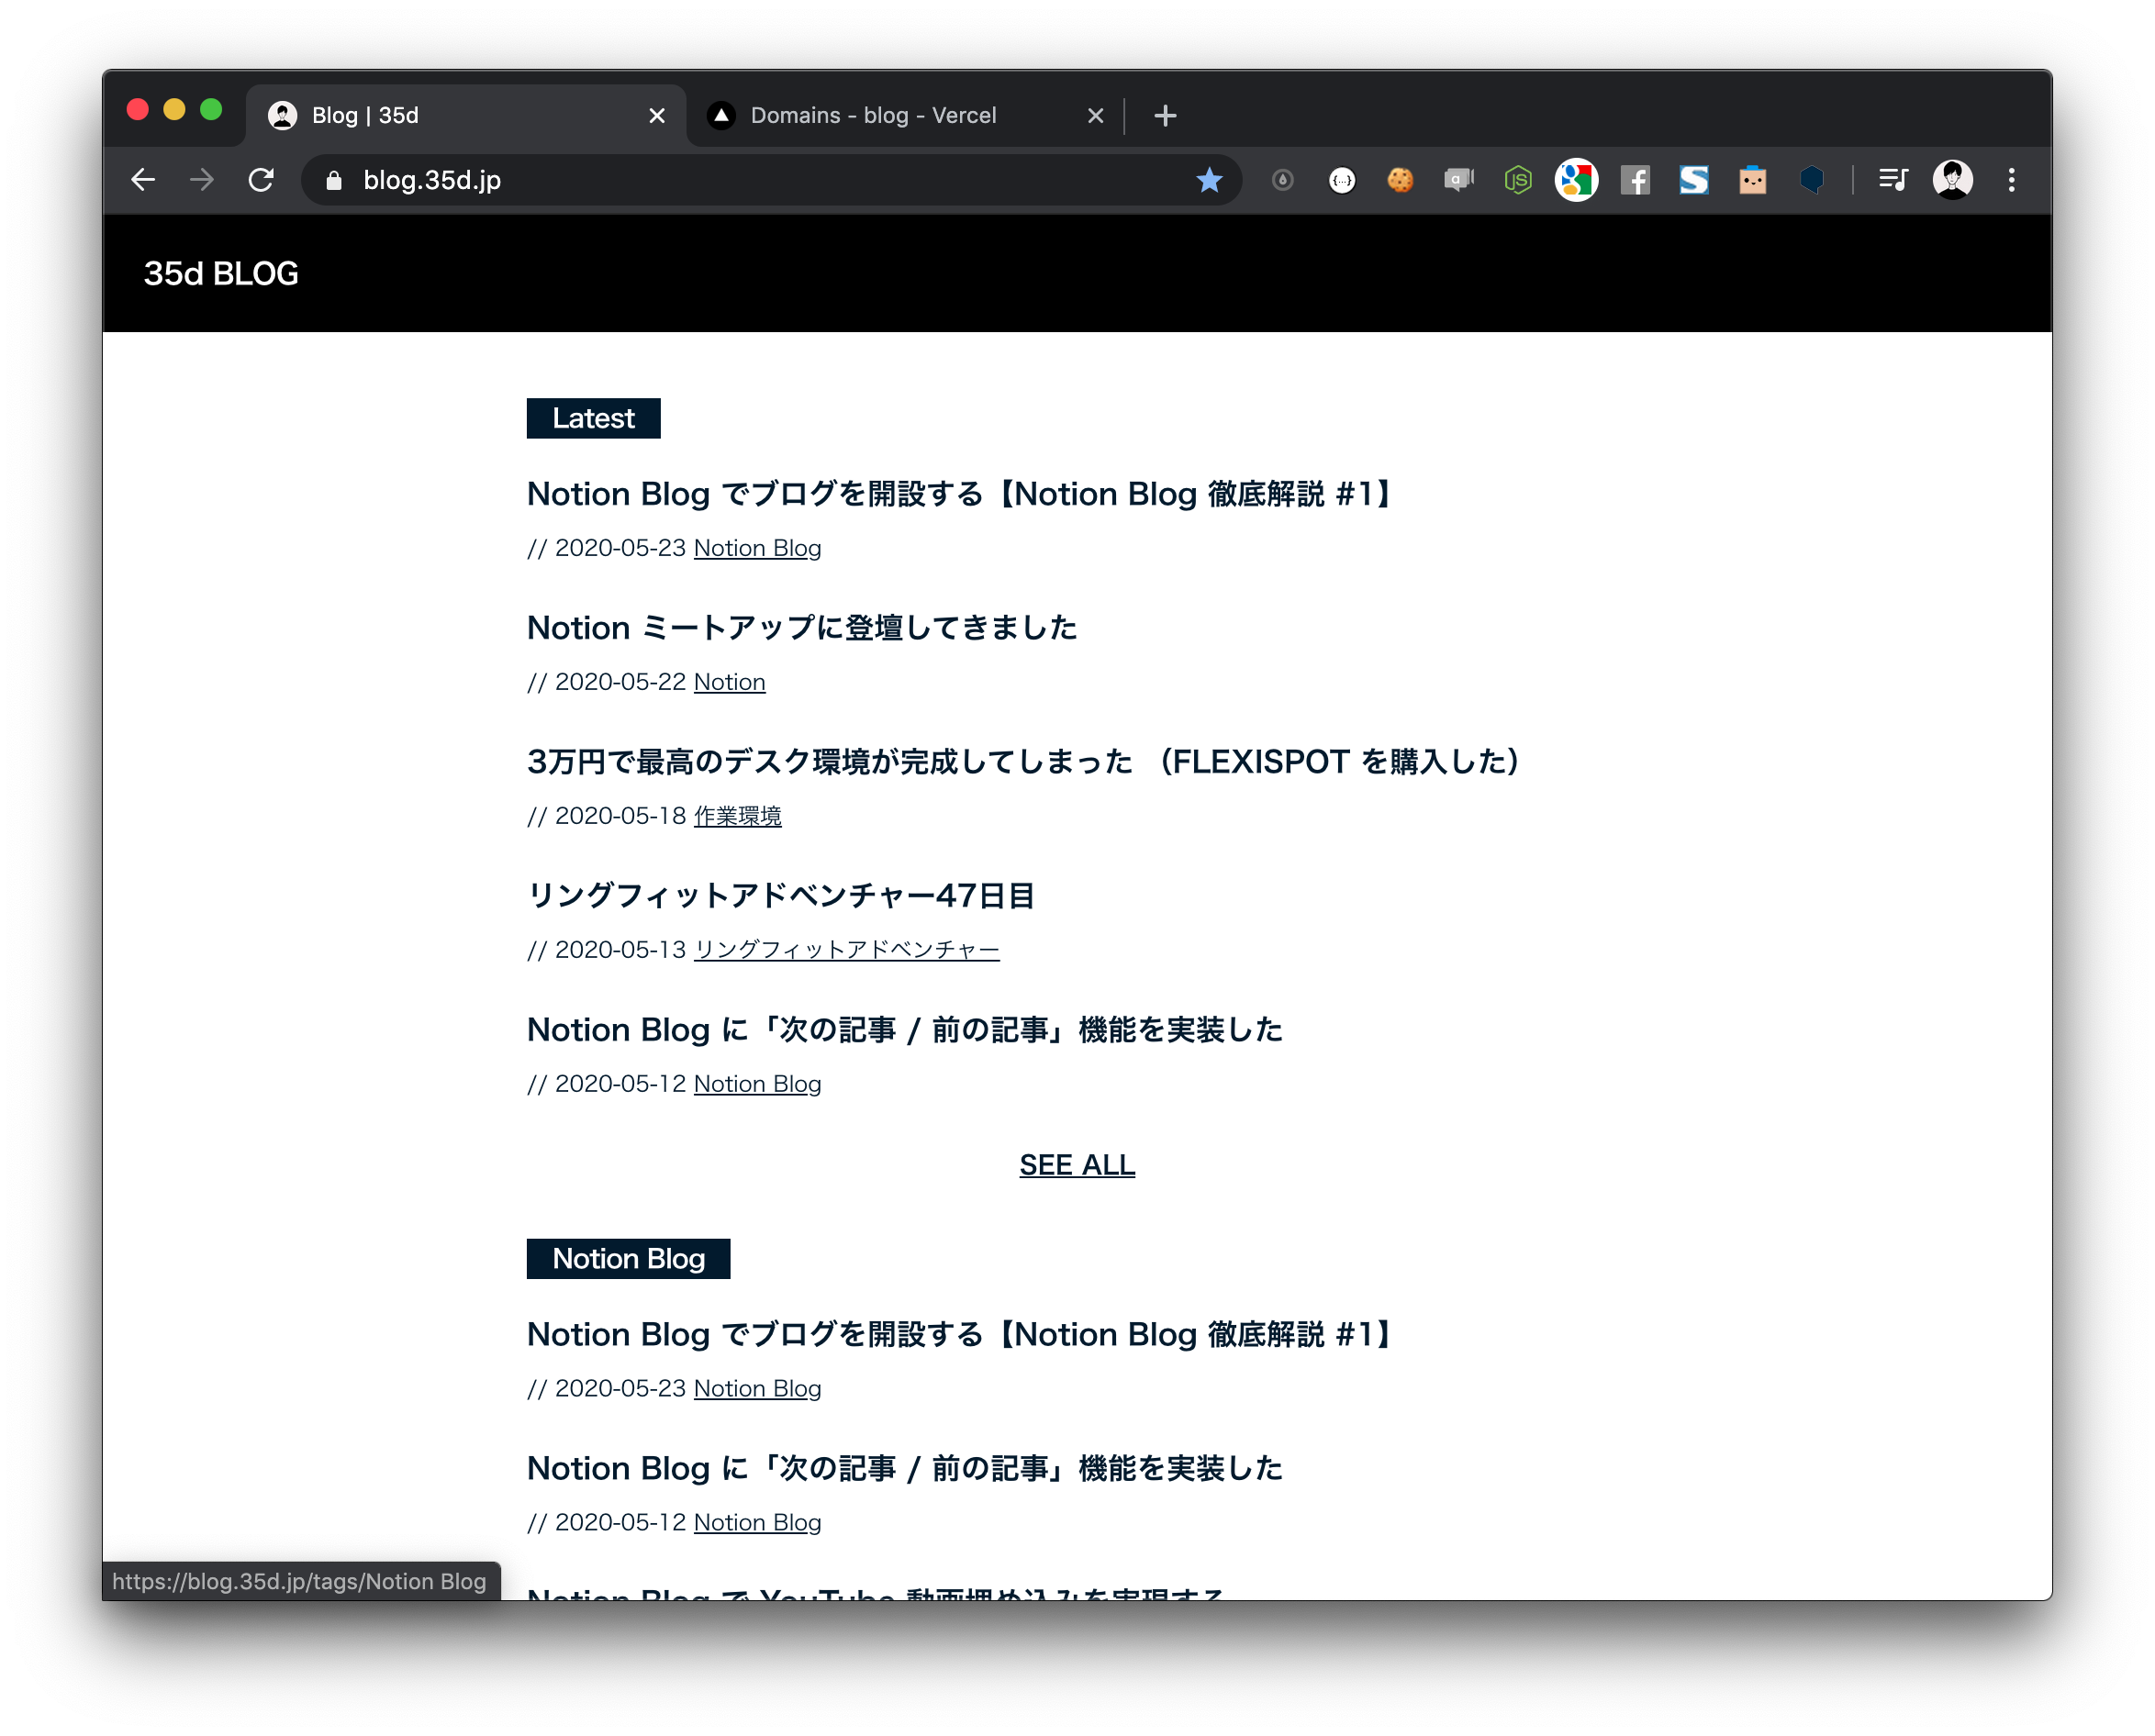Open the Chrome profile avatar
This screenshot has height=1736, width=2155.
point(1952,180)
